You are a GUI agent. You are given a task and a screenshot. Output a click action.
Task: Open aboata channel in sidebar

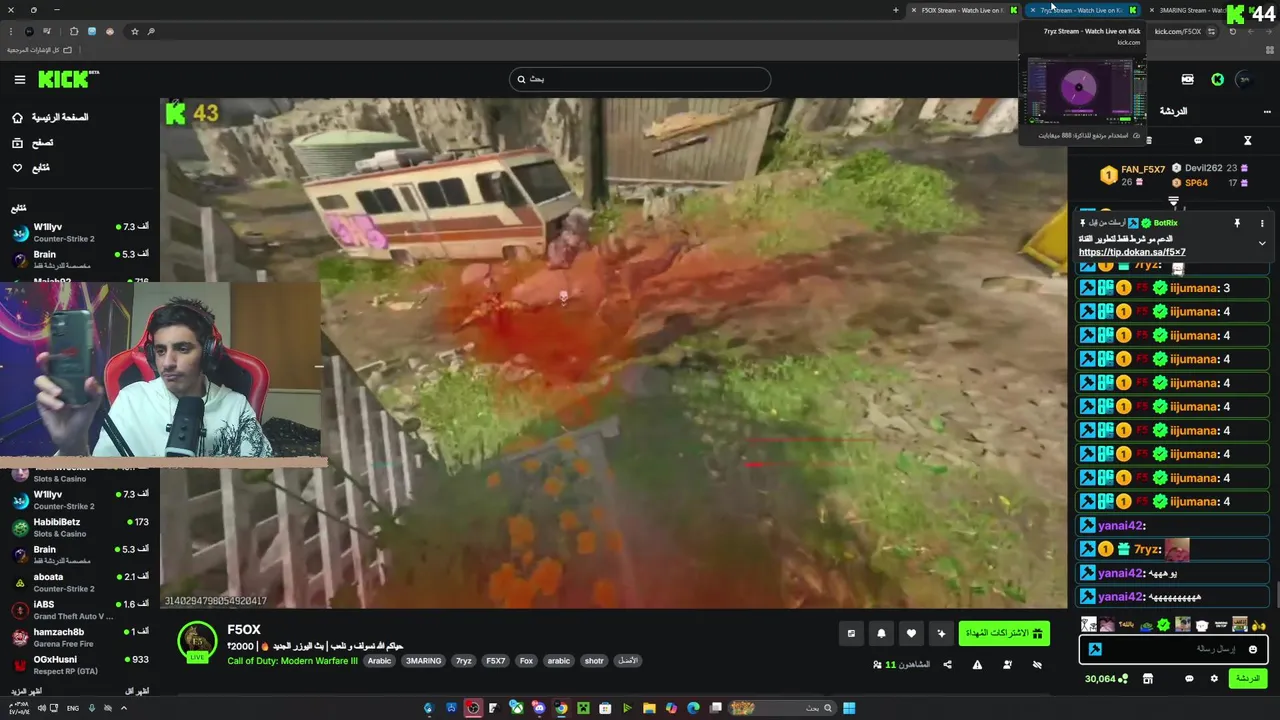tap(80, 582)
